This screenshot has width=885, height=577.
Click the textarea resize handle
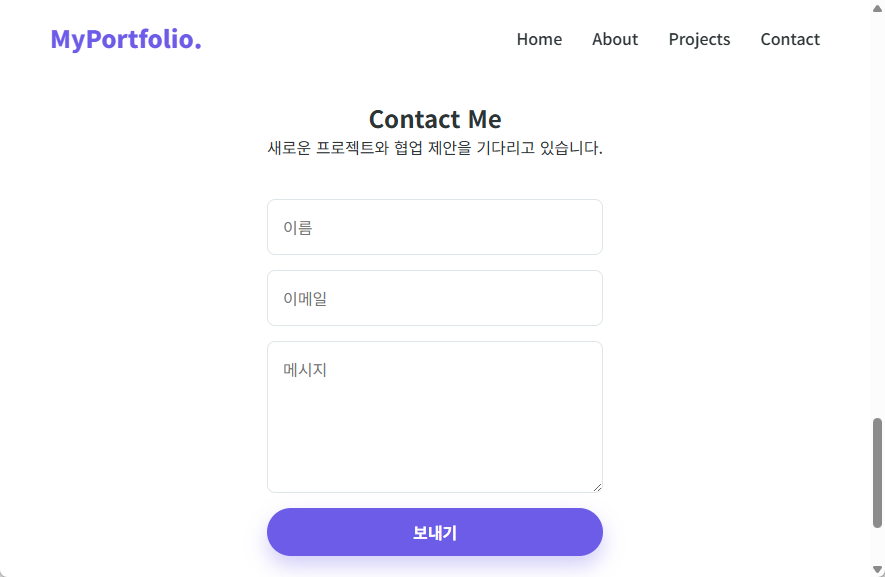597,486
